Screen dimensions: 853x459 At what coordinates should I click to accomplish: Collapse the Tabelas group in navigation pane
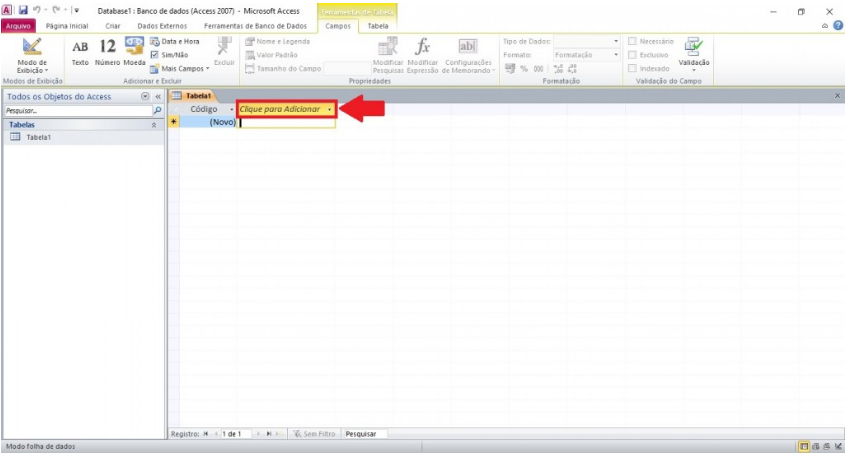(x=153, y=125)
